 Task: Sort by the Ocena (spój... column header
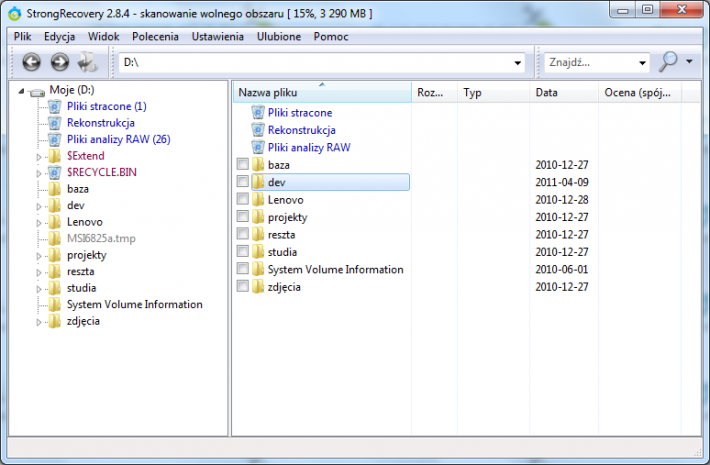click(x=640, y=92)
